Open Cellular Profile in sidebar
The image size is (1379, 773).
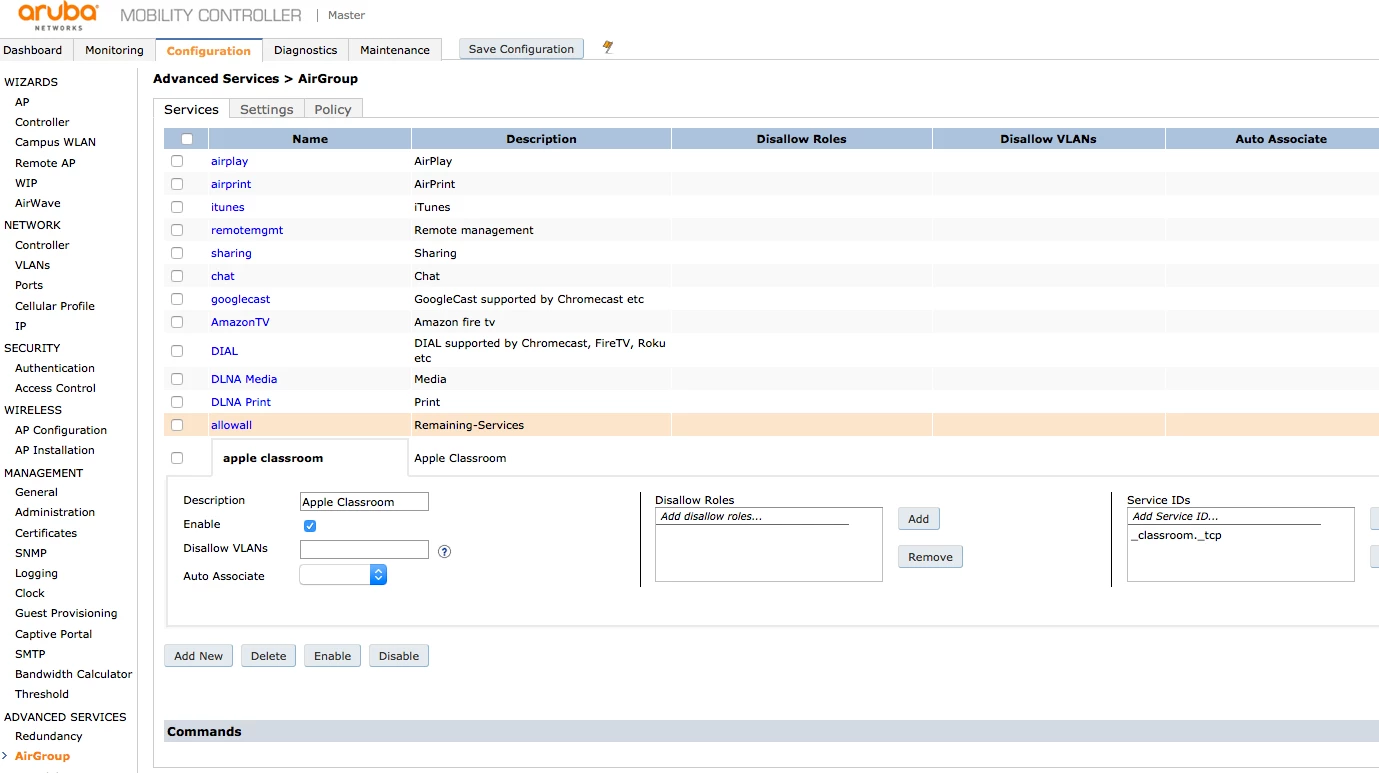click(x=55, y=306)
